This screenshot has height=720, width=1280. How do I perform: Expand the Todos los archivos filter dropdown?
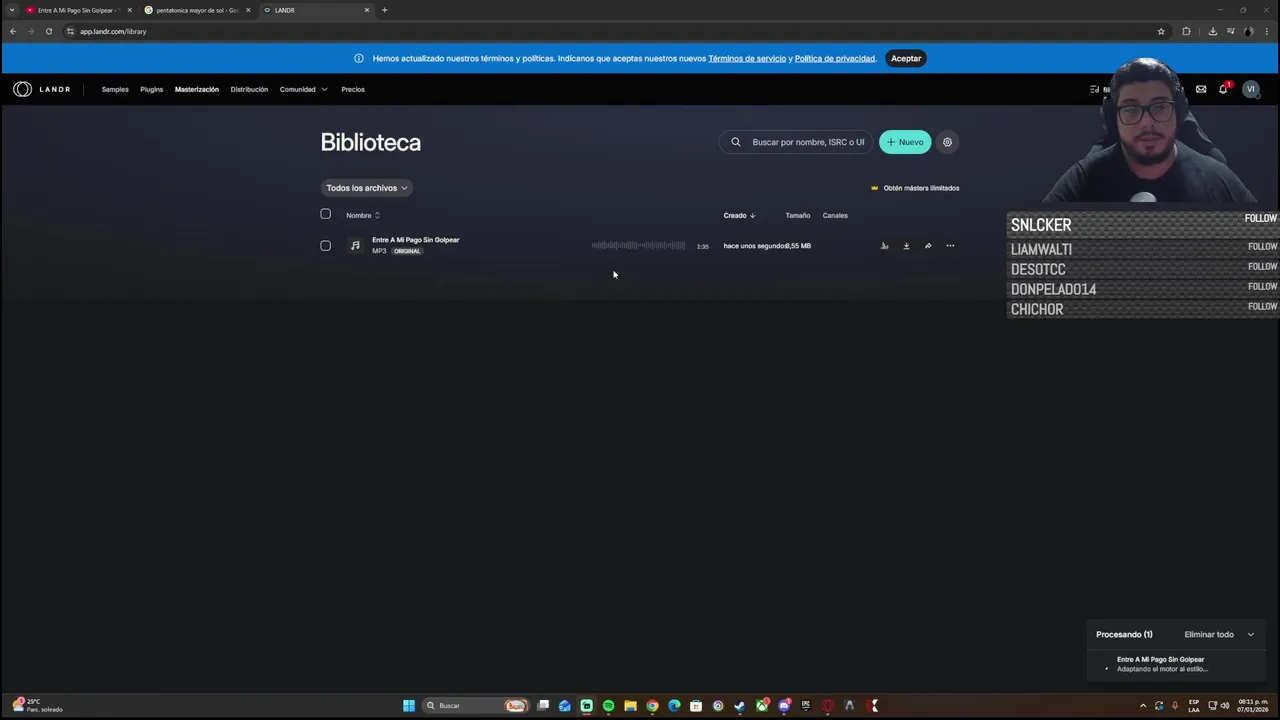tap(367, 188)
